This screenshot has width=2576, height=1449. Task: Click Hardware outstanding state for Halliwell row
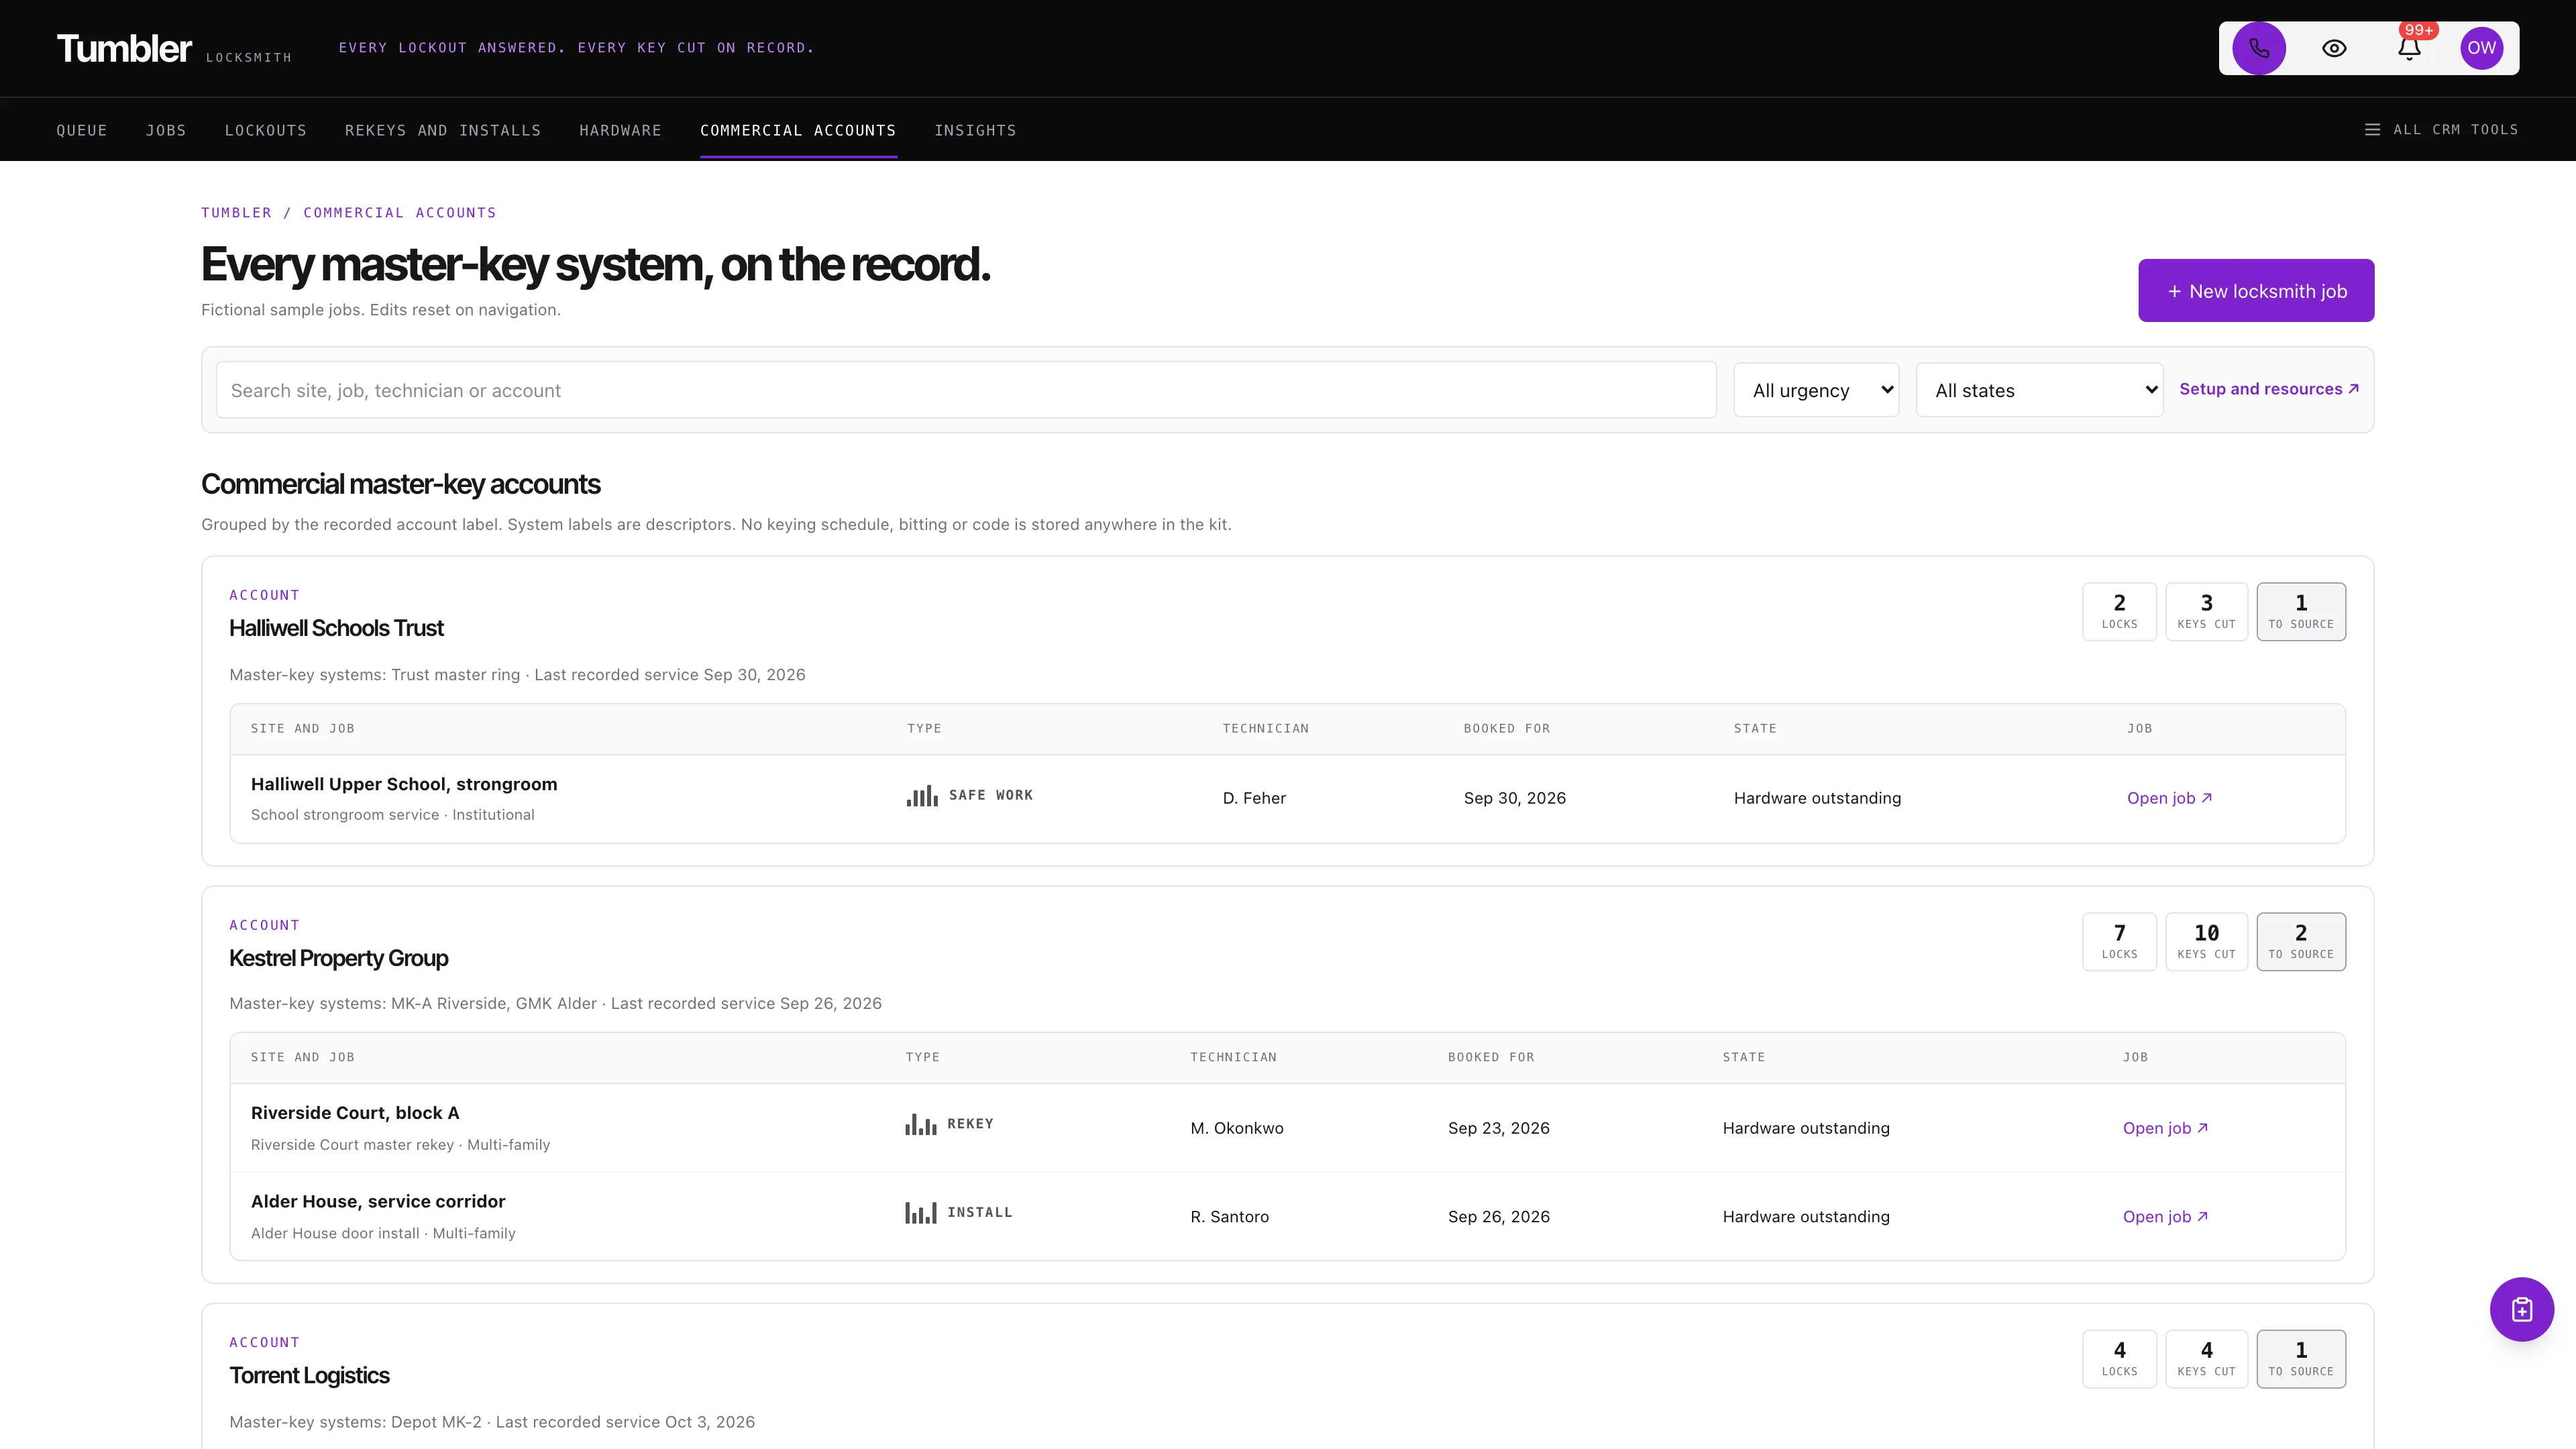tap(1817, 798)
